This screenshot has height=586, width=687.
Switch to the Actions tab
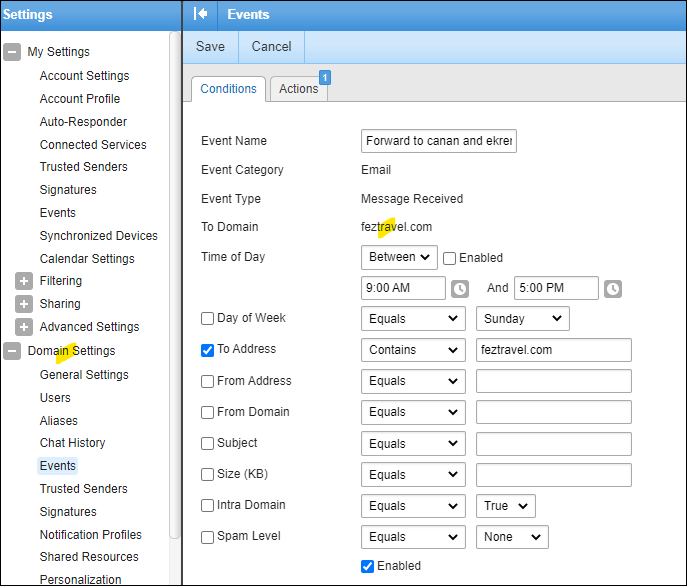(298, 89)
